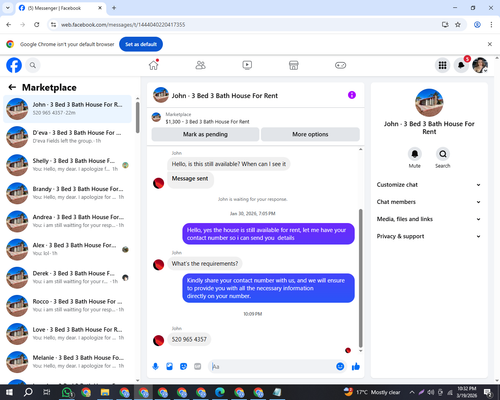Screen dimensions: 500x400
Task: Open Love conversation
Action: click(67, 334)
